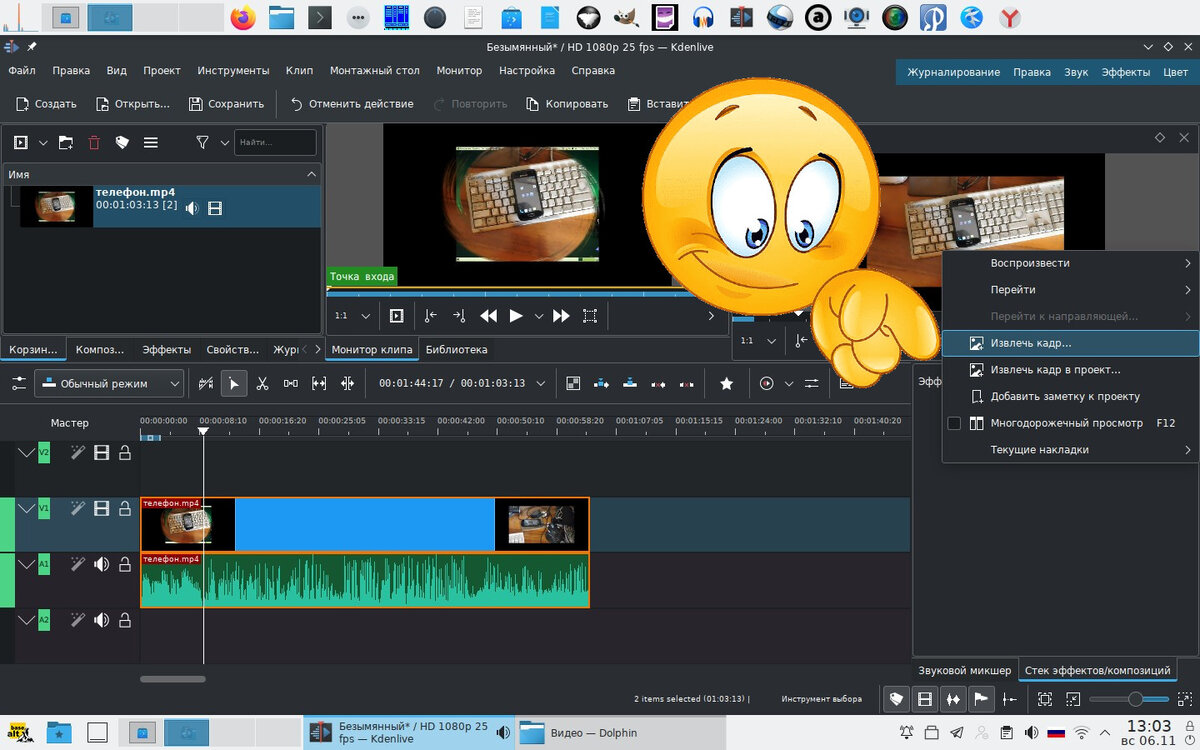Rewind playback in clip monitor
Viewport: 1200px width, 750px height.
tap(488, 316)
